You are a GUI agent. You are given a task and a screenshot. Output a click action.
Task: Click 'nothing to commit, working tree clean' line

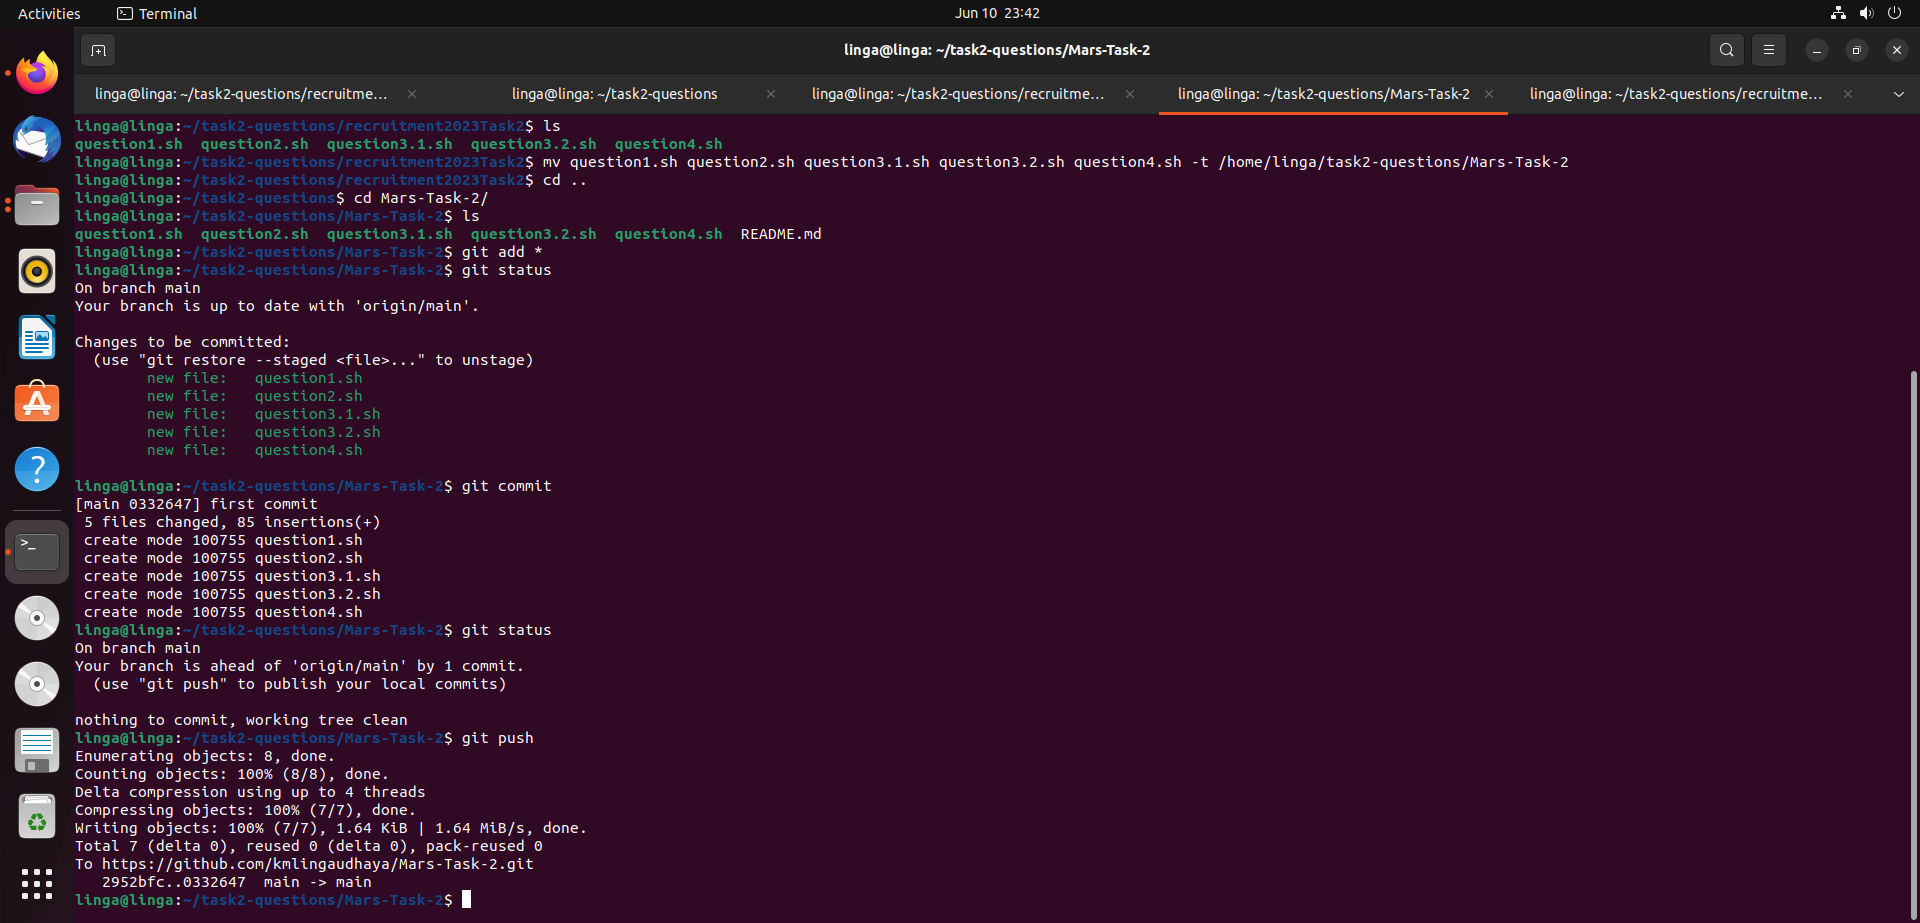[x=241, y=720]
